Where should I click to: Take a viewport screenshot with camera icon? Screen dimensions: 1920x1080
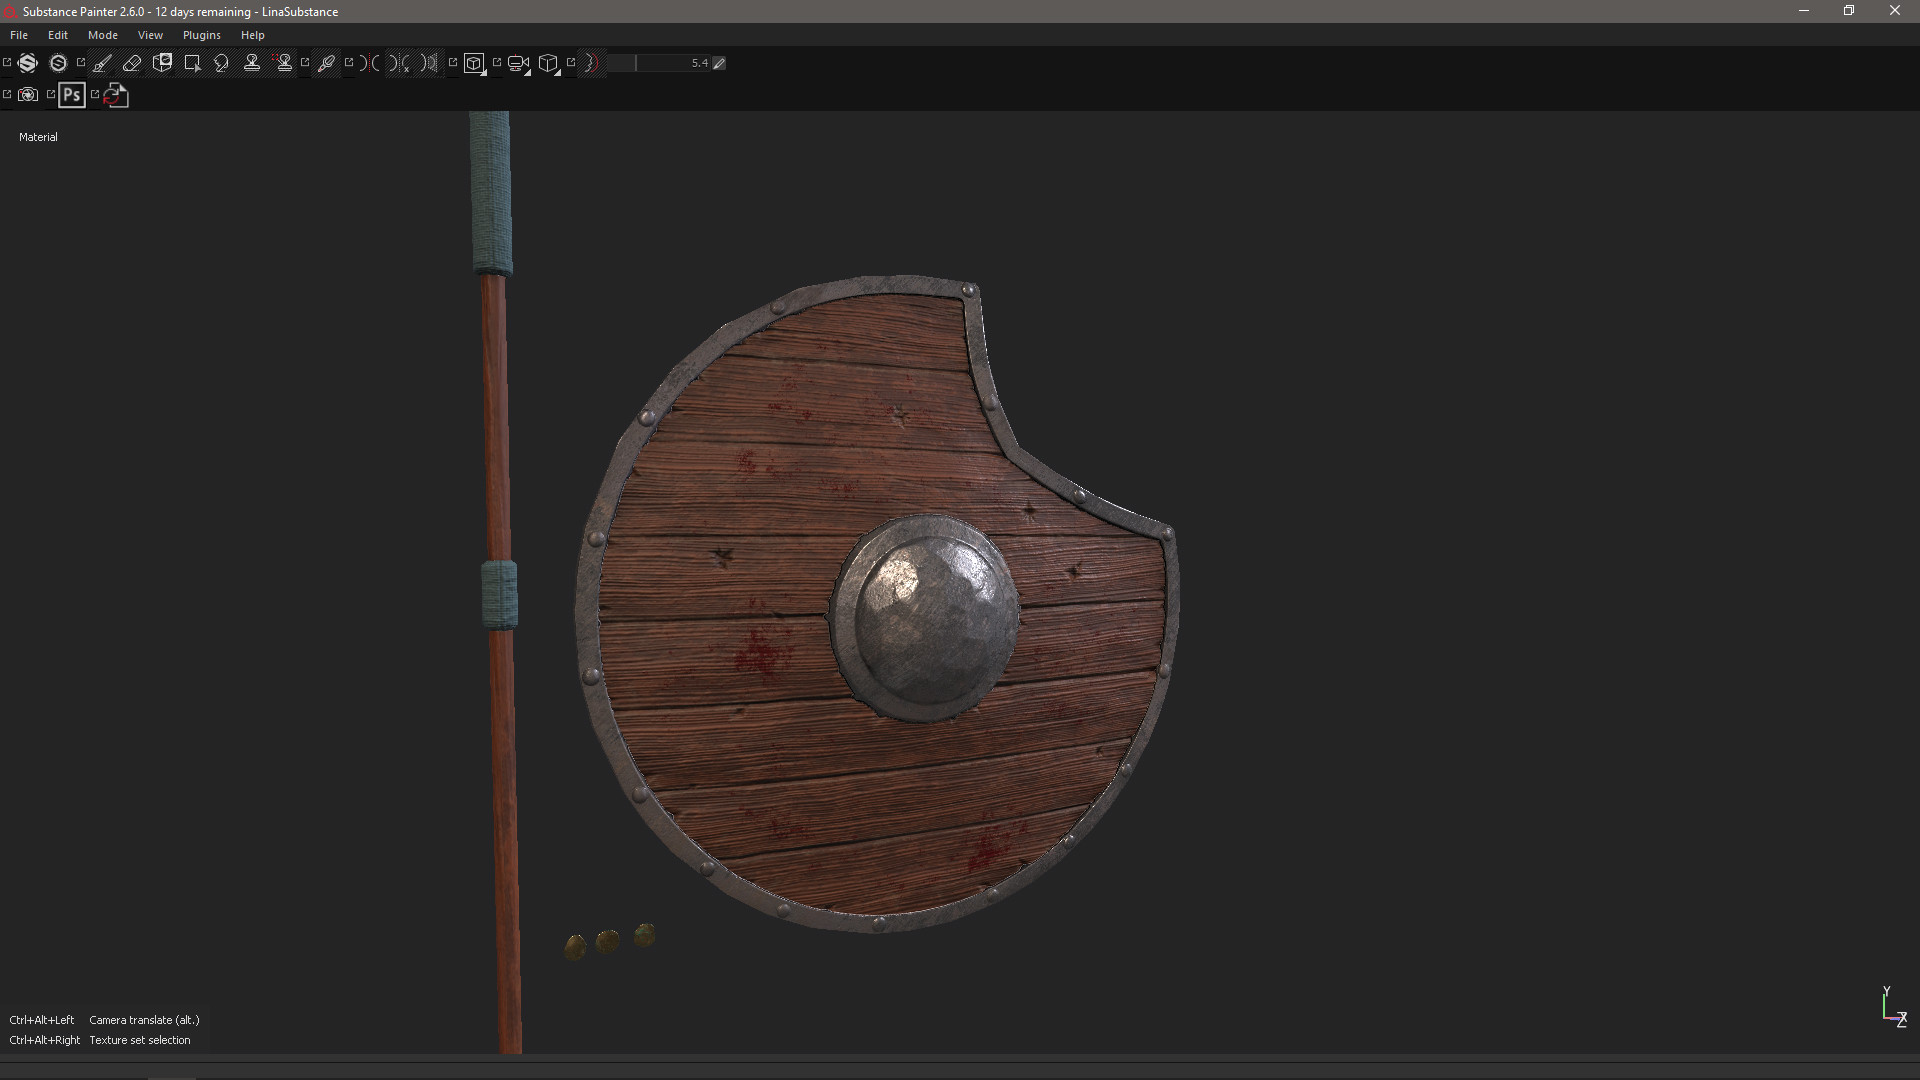(28, 95)
